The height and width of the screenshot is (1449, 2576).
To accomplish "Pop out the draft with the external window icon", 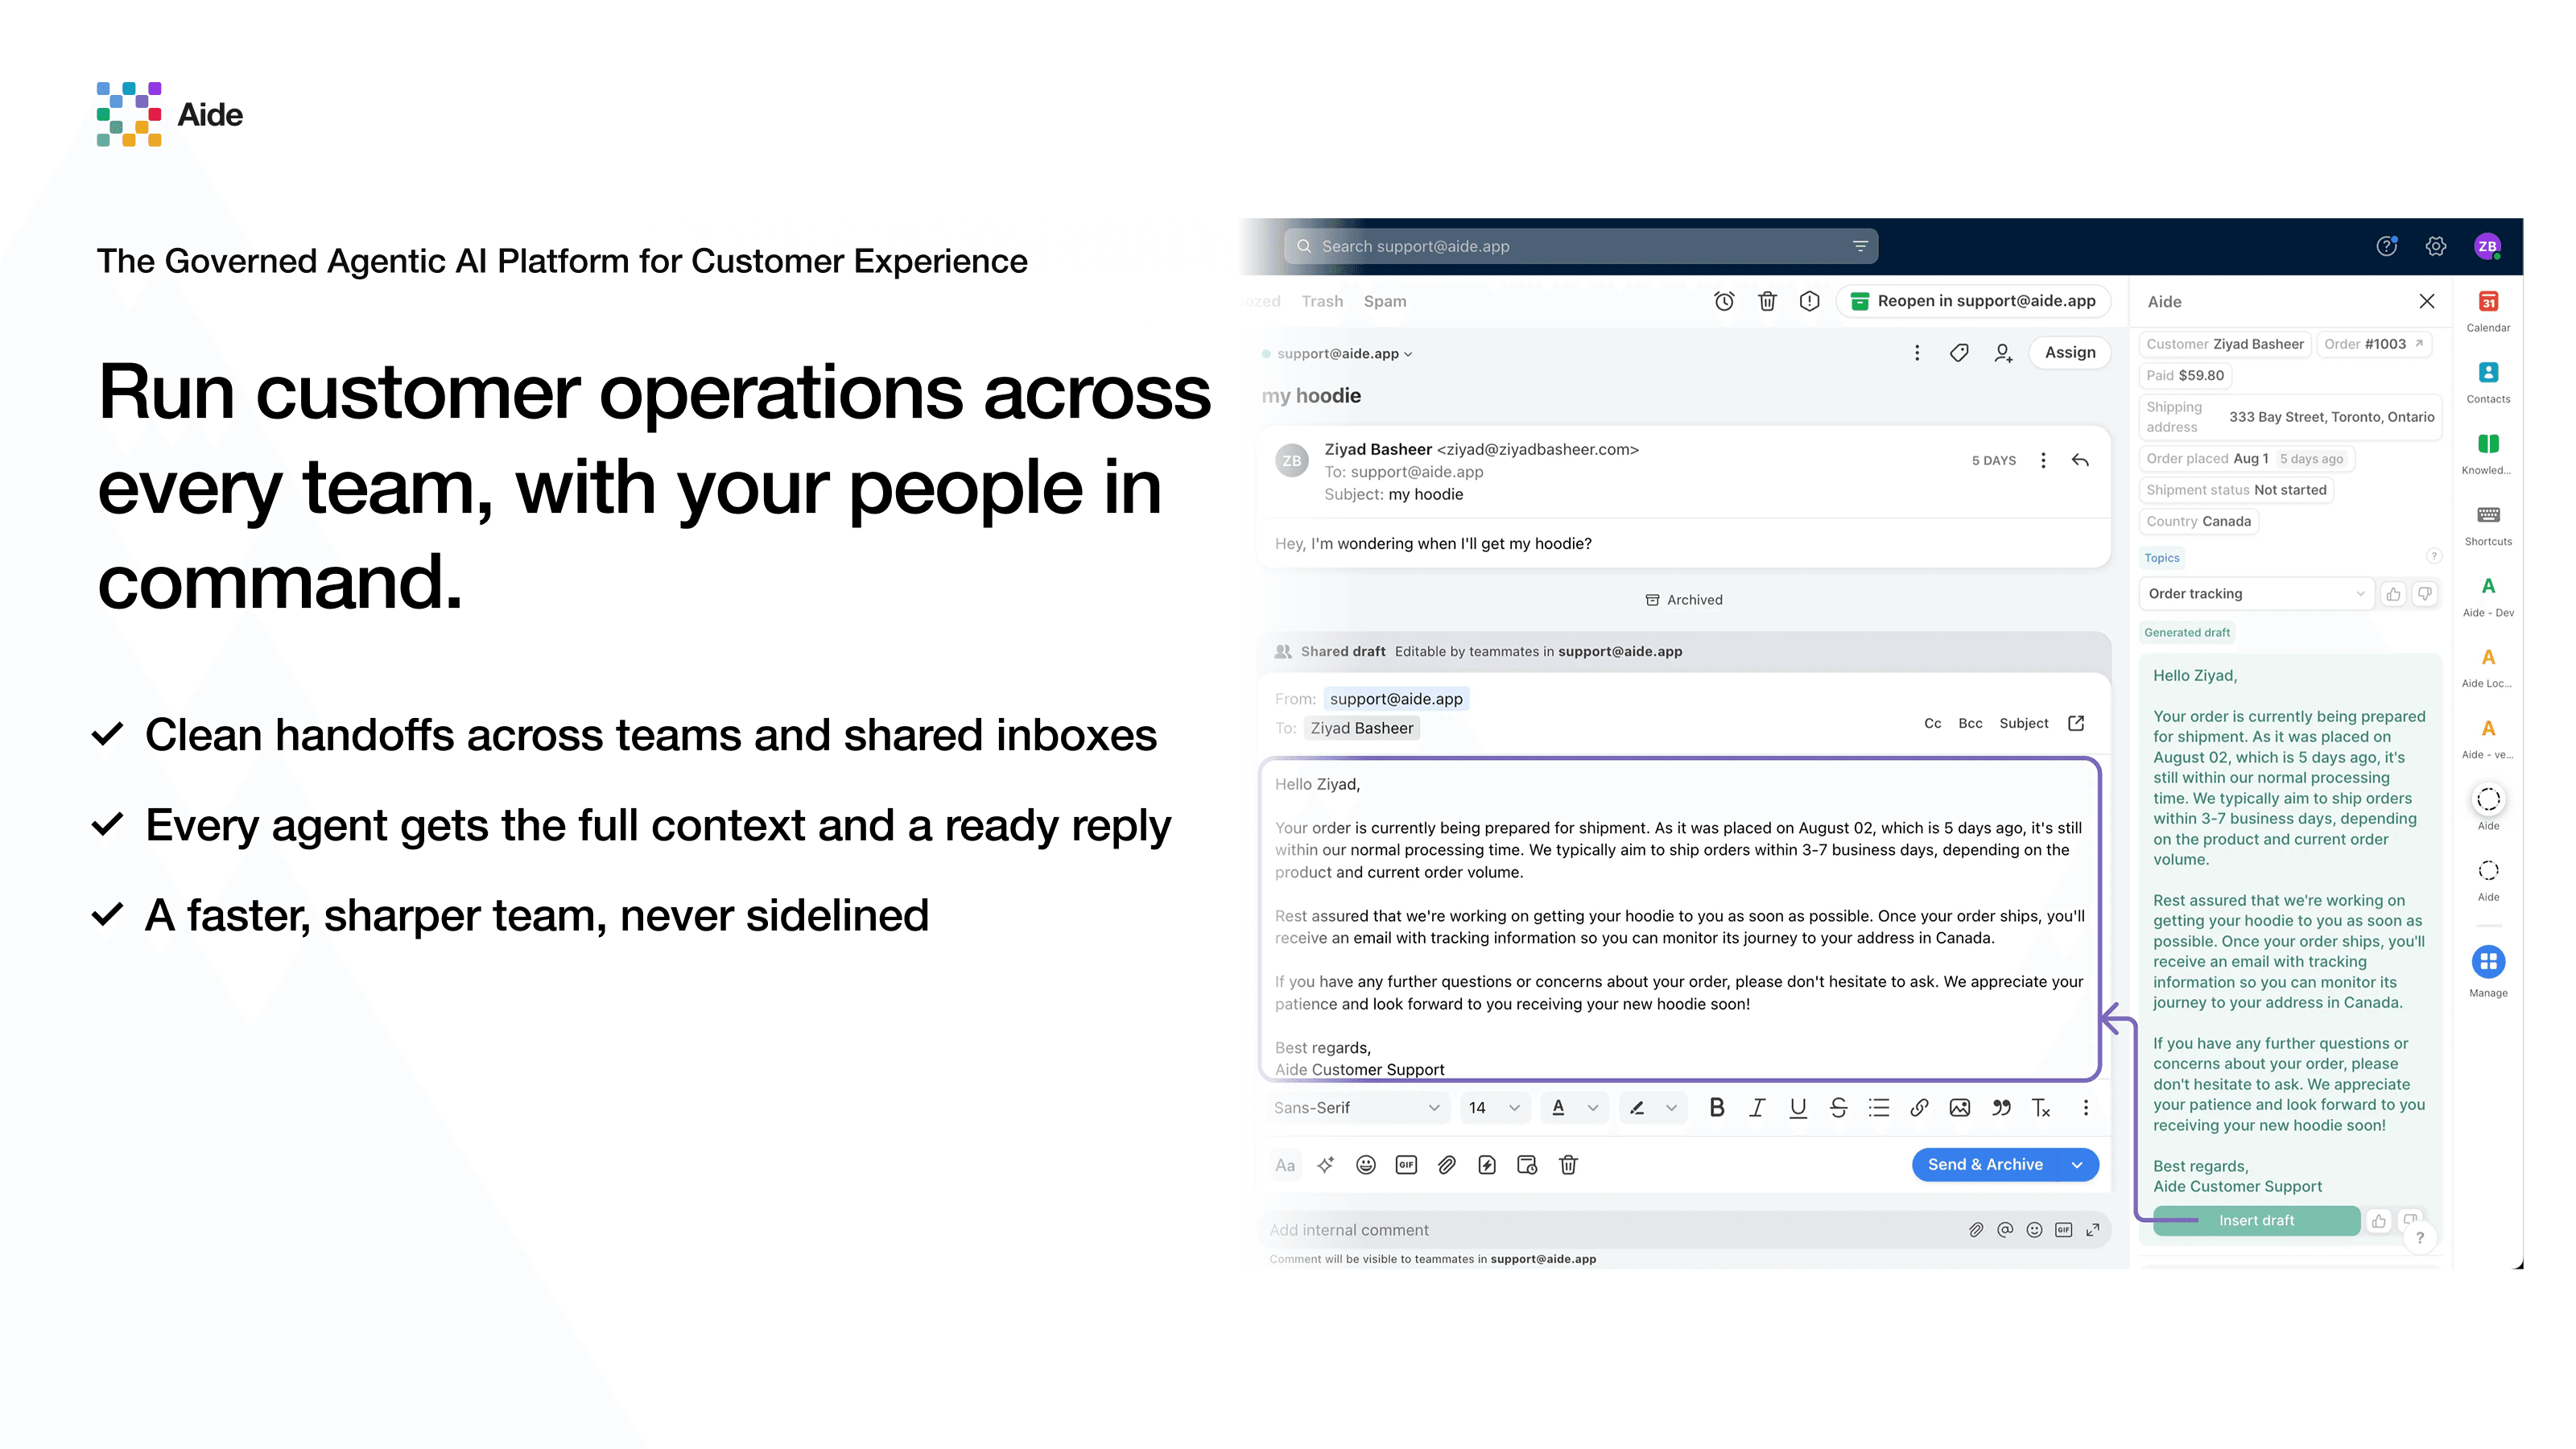I will [x=2076, y=723].
